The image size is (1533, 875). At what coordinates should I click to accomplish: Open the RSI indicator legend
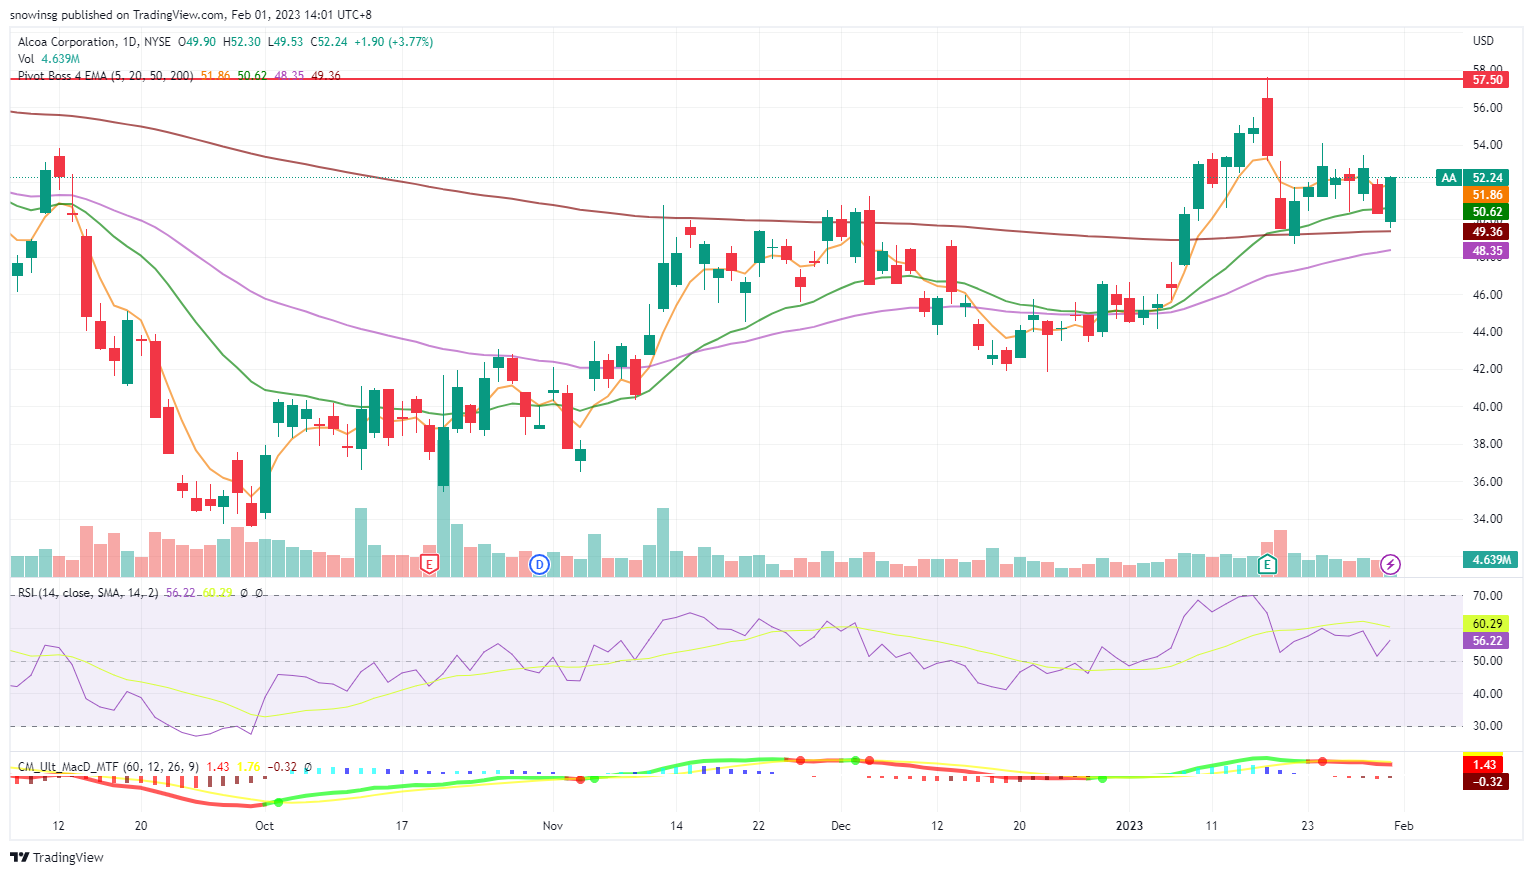pos(88,593)
